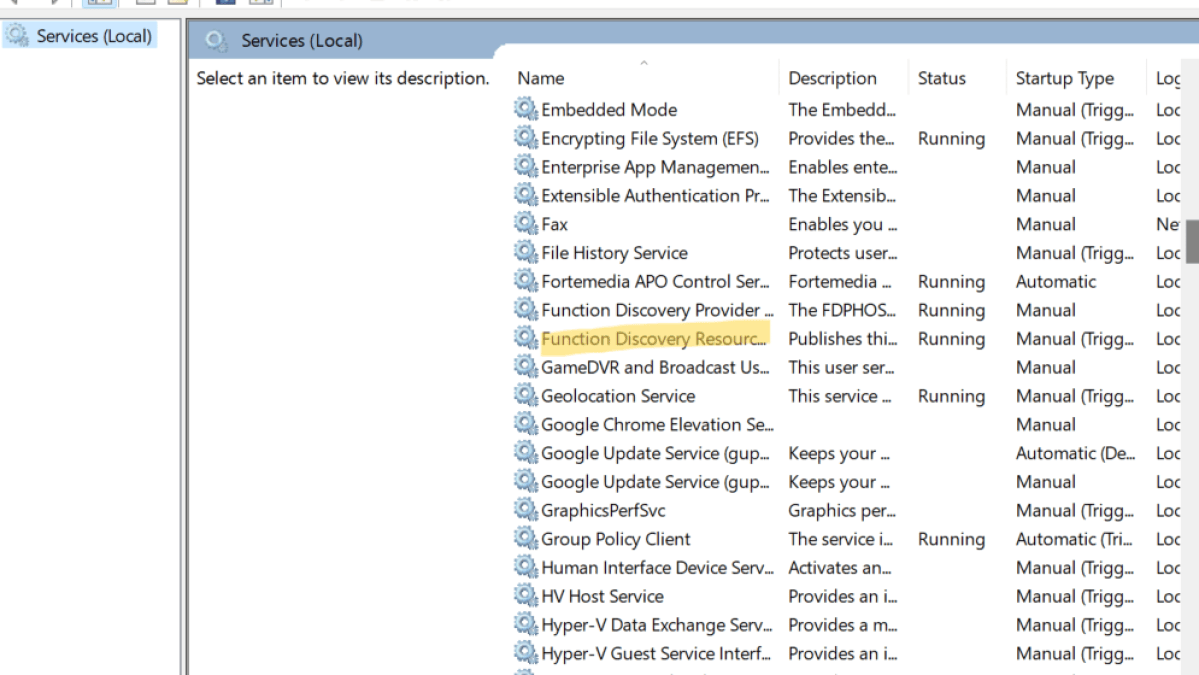Click the gear icon beside Embedded Mode
Viewport: 1199px width, 675px height.
[x=525, y=109]
